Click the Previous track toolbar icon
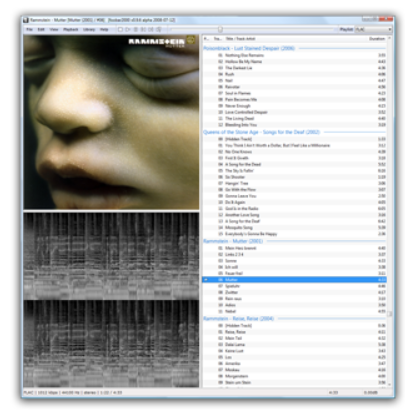405x412 pixels. coord(143,30)
